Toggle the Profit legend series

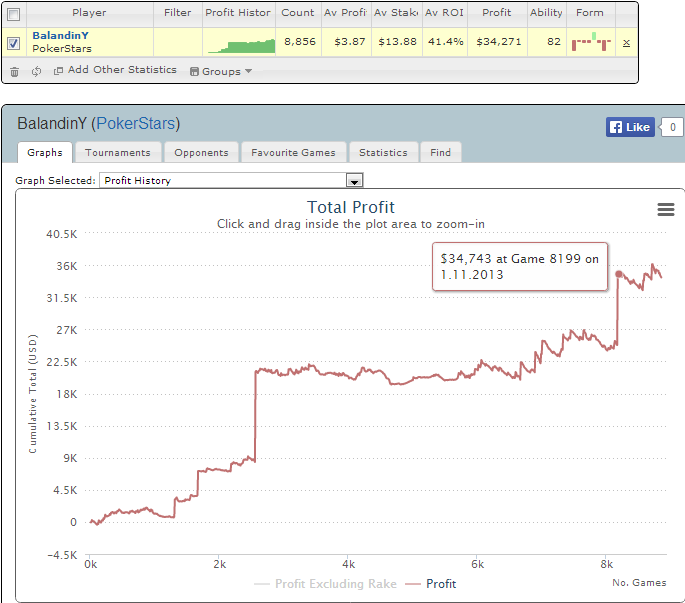(x=431, y=584)
